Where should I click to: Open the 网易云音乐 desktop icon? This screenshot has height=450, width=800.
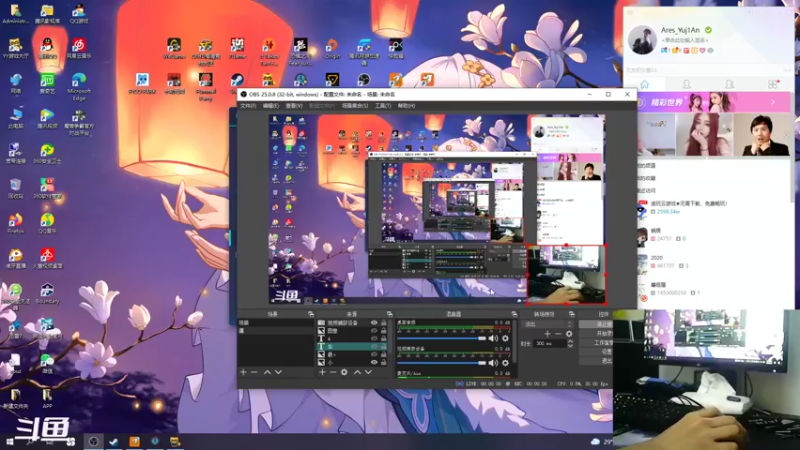coord(79,48)
